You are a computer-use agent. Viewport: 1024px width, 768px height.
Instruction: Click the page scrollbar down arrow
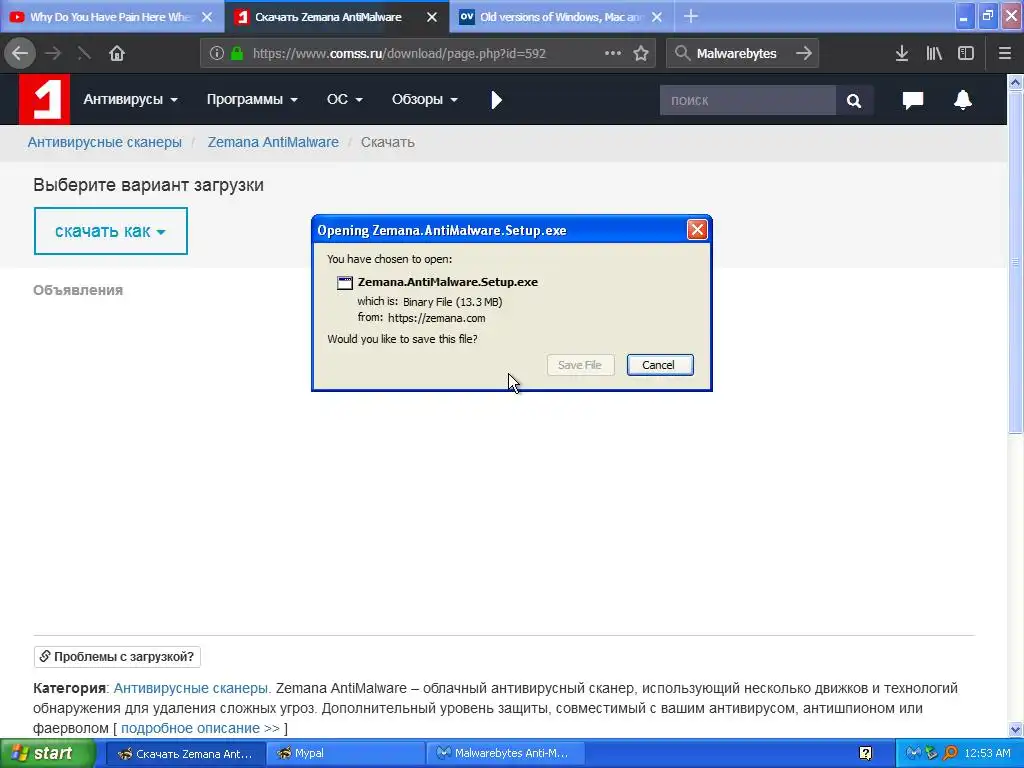(x=1015, y=729)
